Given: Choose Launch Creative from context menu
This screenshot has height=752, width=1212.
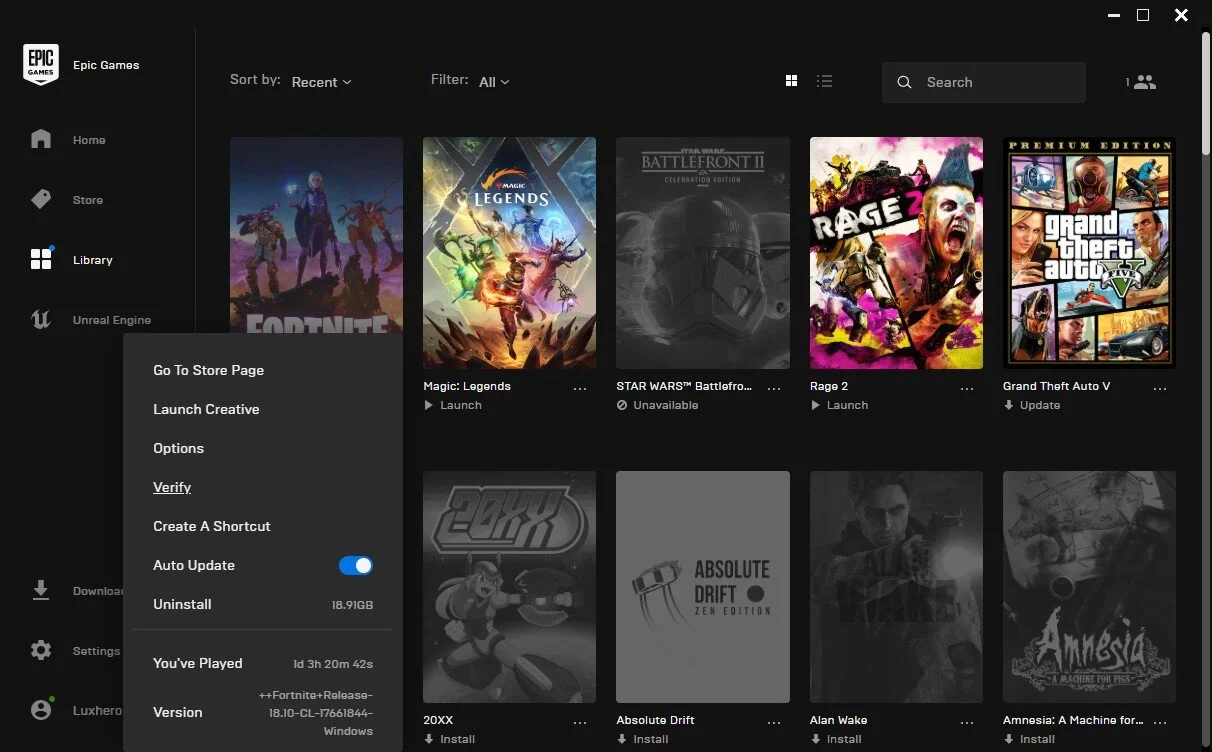Looking at the screenshot, I should (x=206, y=409).
